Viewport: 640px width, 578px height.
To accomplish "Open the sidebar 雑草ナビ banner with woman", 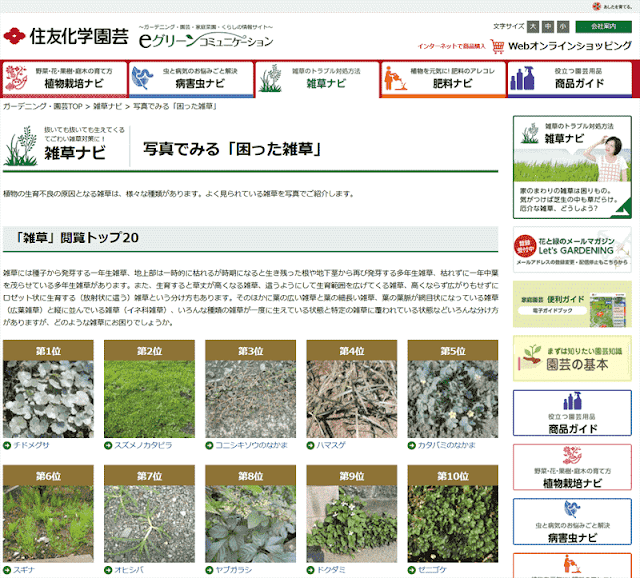I will [x=572, y=167].
